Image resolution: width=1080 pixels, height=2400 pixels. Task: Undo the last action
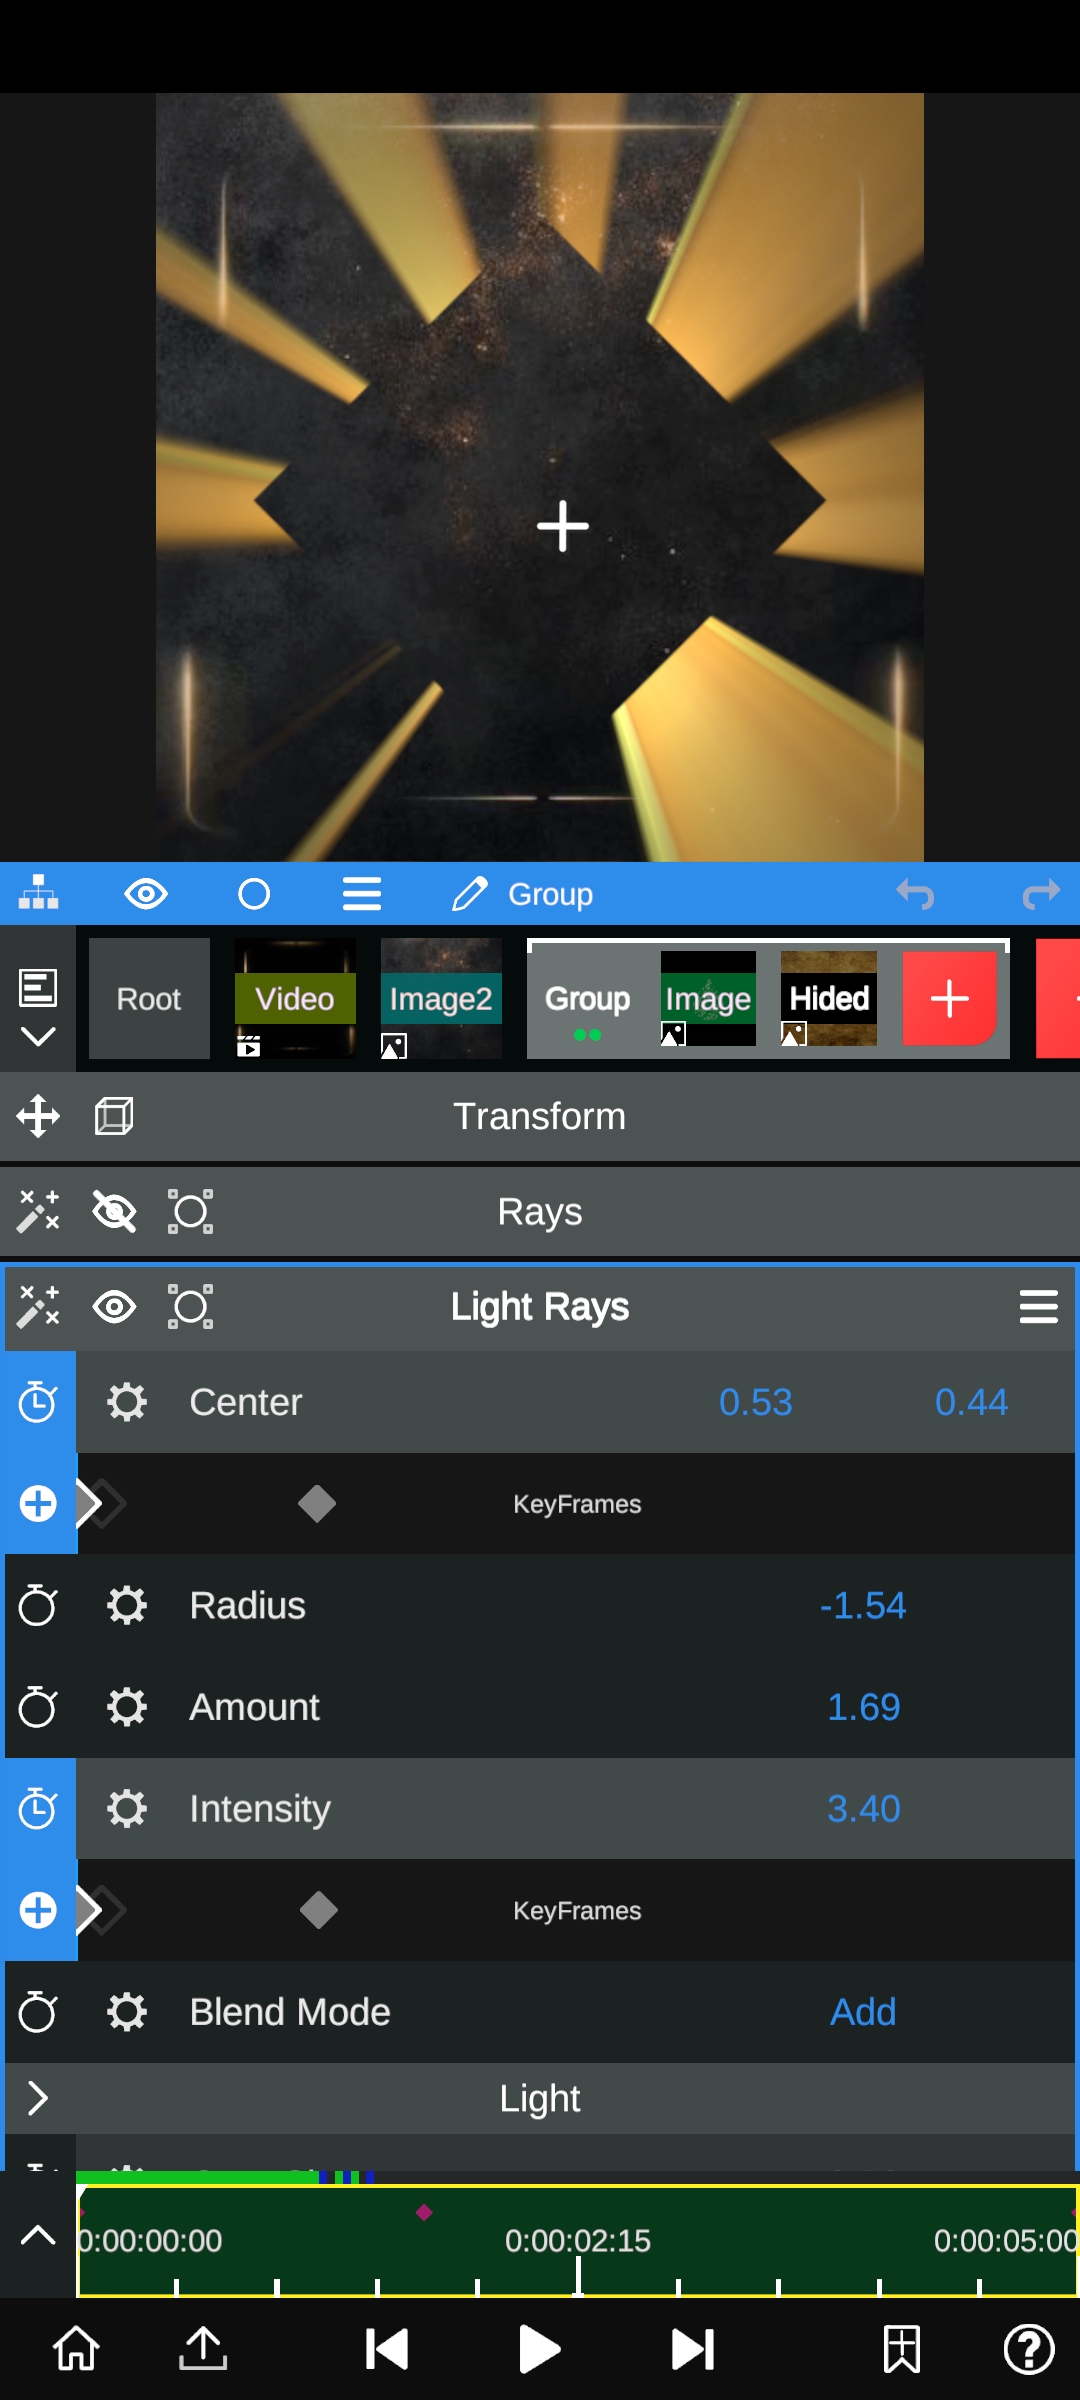[915, 893]
